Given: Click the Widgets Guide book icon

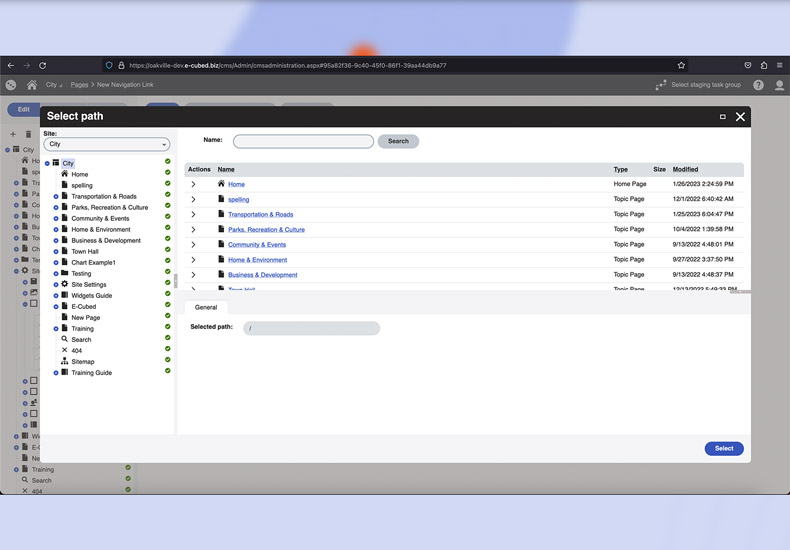Looking at the screenshot, I should point(64,296).
